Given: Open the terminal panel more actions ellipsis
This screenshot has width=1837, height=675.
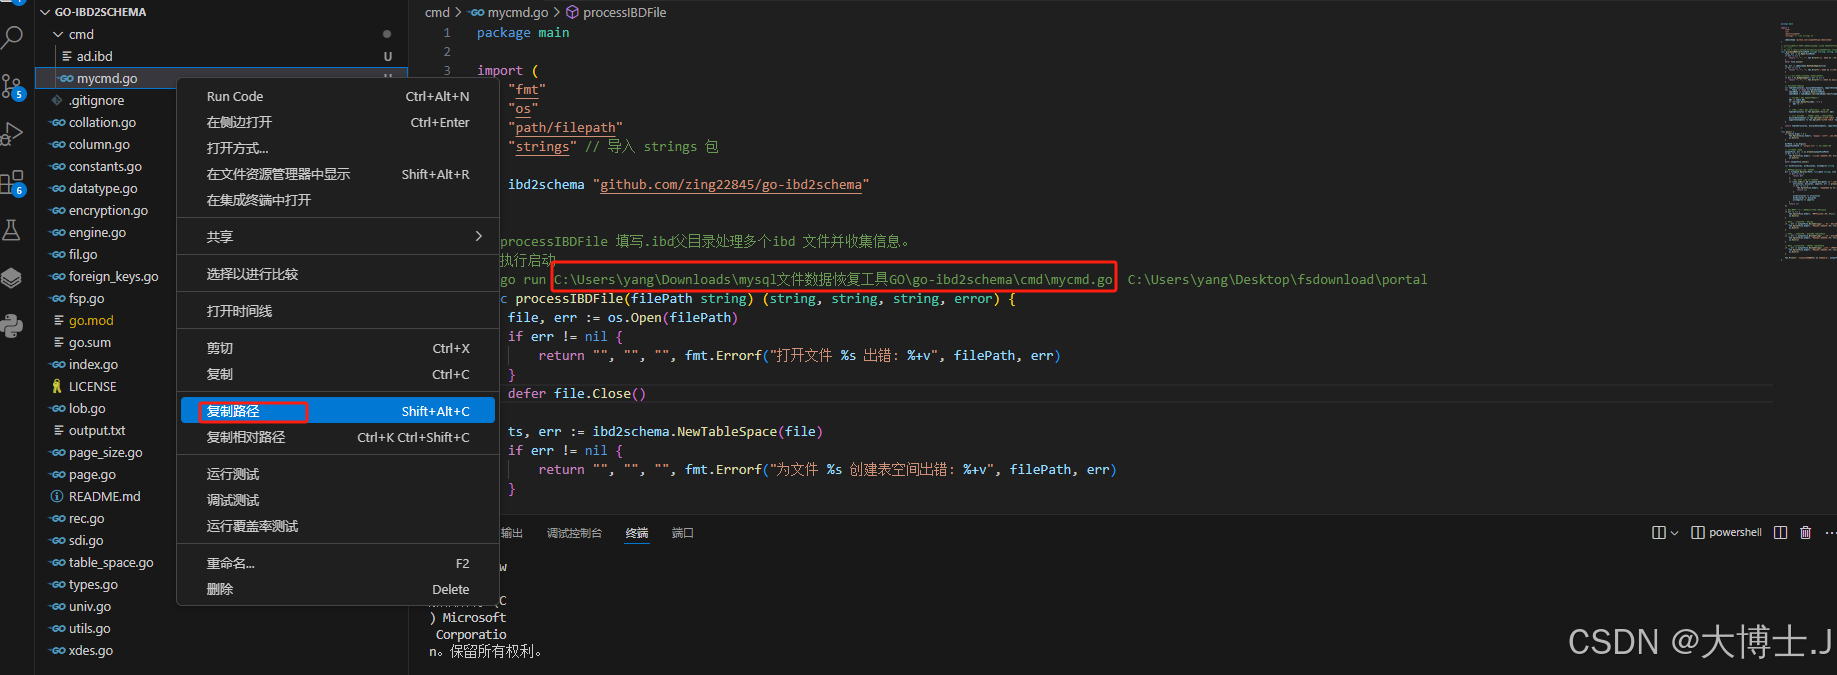Looking at the screenshot, I should 1830,532.
